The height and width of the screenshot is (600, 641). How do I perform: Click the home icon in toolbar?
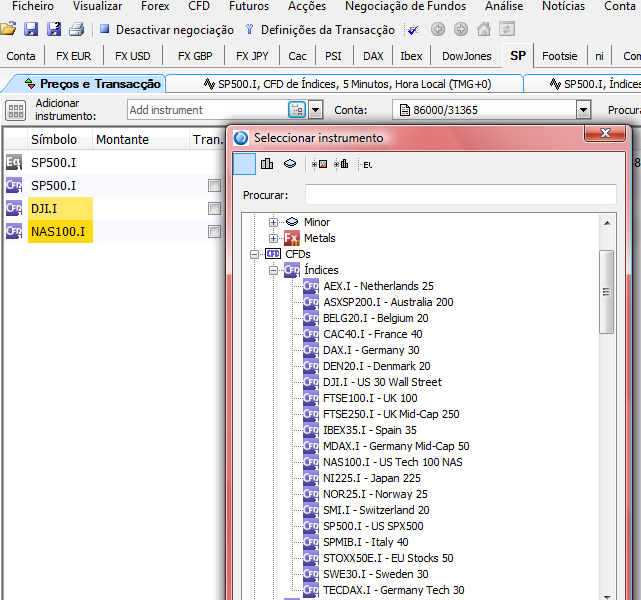point(484,29)
